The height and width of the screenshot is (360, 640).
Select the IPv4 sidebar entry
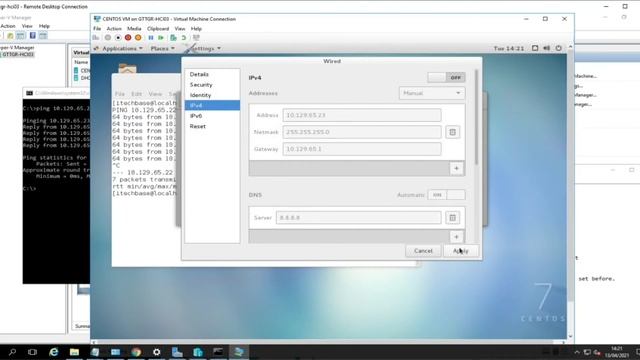212,105
